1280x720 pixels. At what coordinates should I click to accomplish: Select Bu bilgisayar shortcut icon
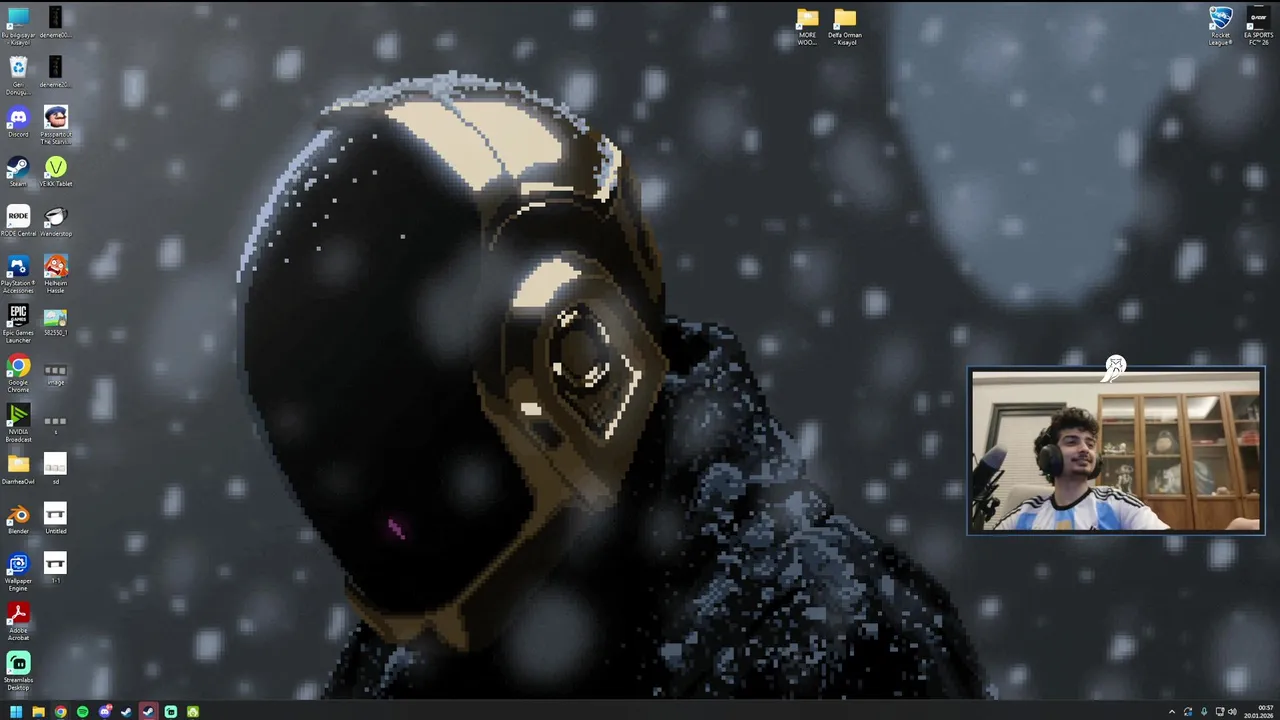tap(18, 25)
